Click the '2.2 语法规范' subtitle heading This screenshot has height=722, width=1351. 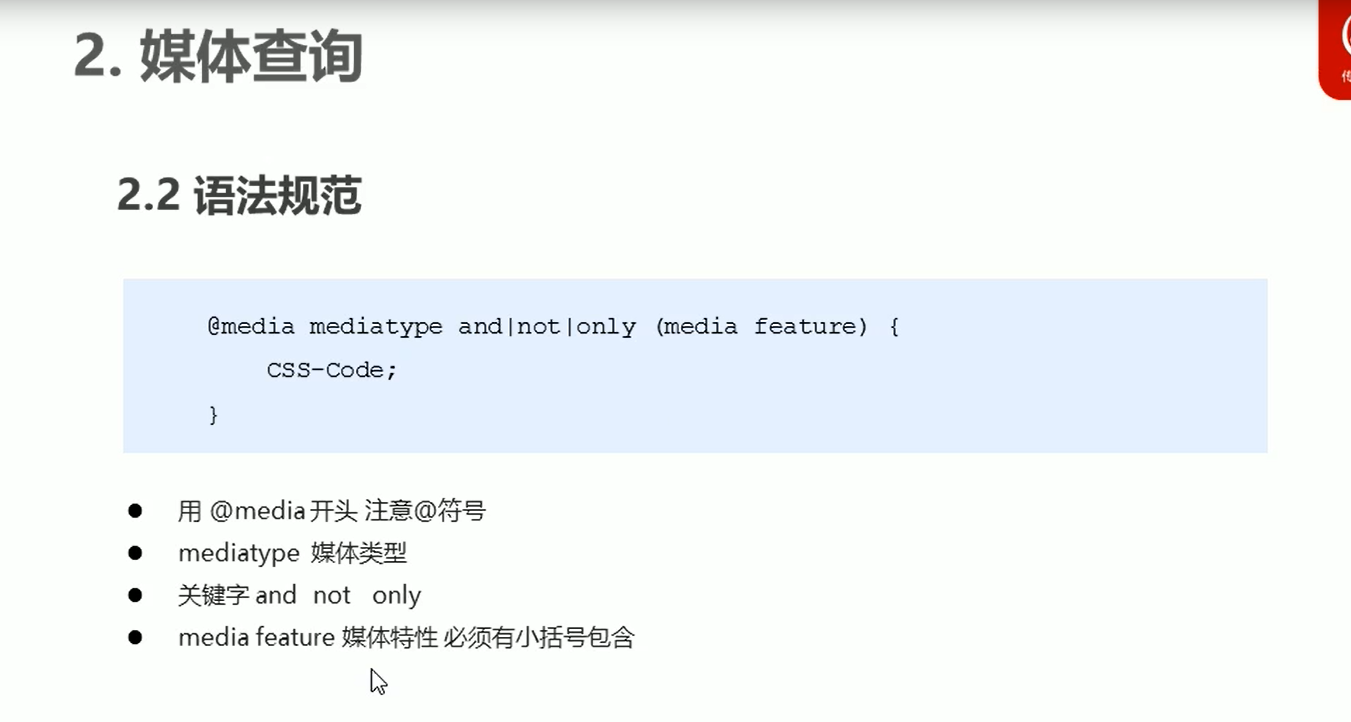point(239,196)
